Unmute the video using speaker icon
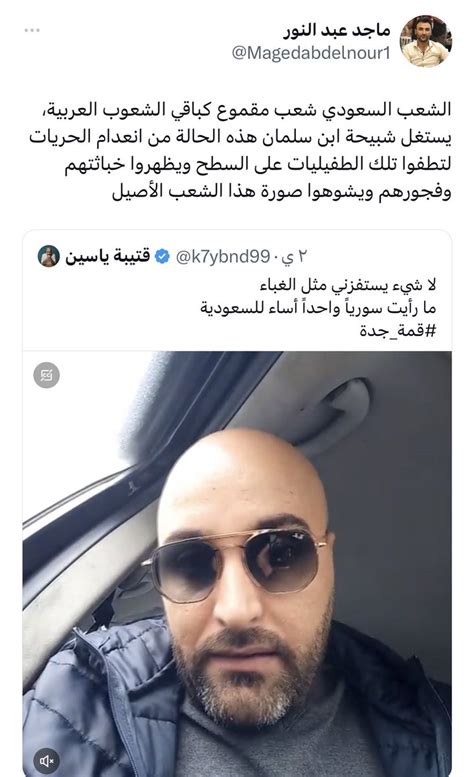 pos(47,761)
